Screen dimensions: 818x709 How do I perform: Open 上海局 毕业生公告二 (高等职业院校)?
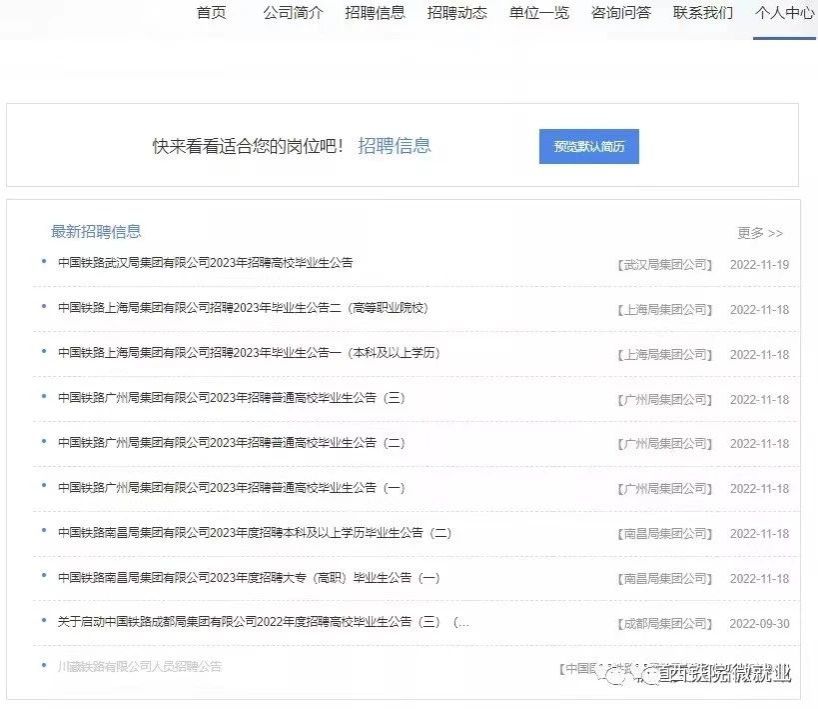(243, 308)
